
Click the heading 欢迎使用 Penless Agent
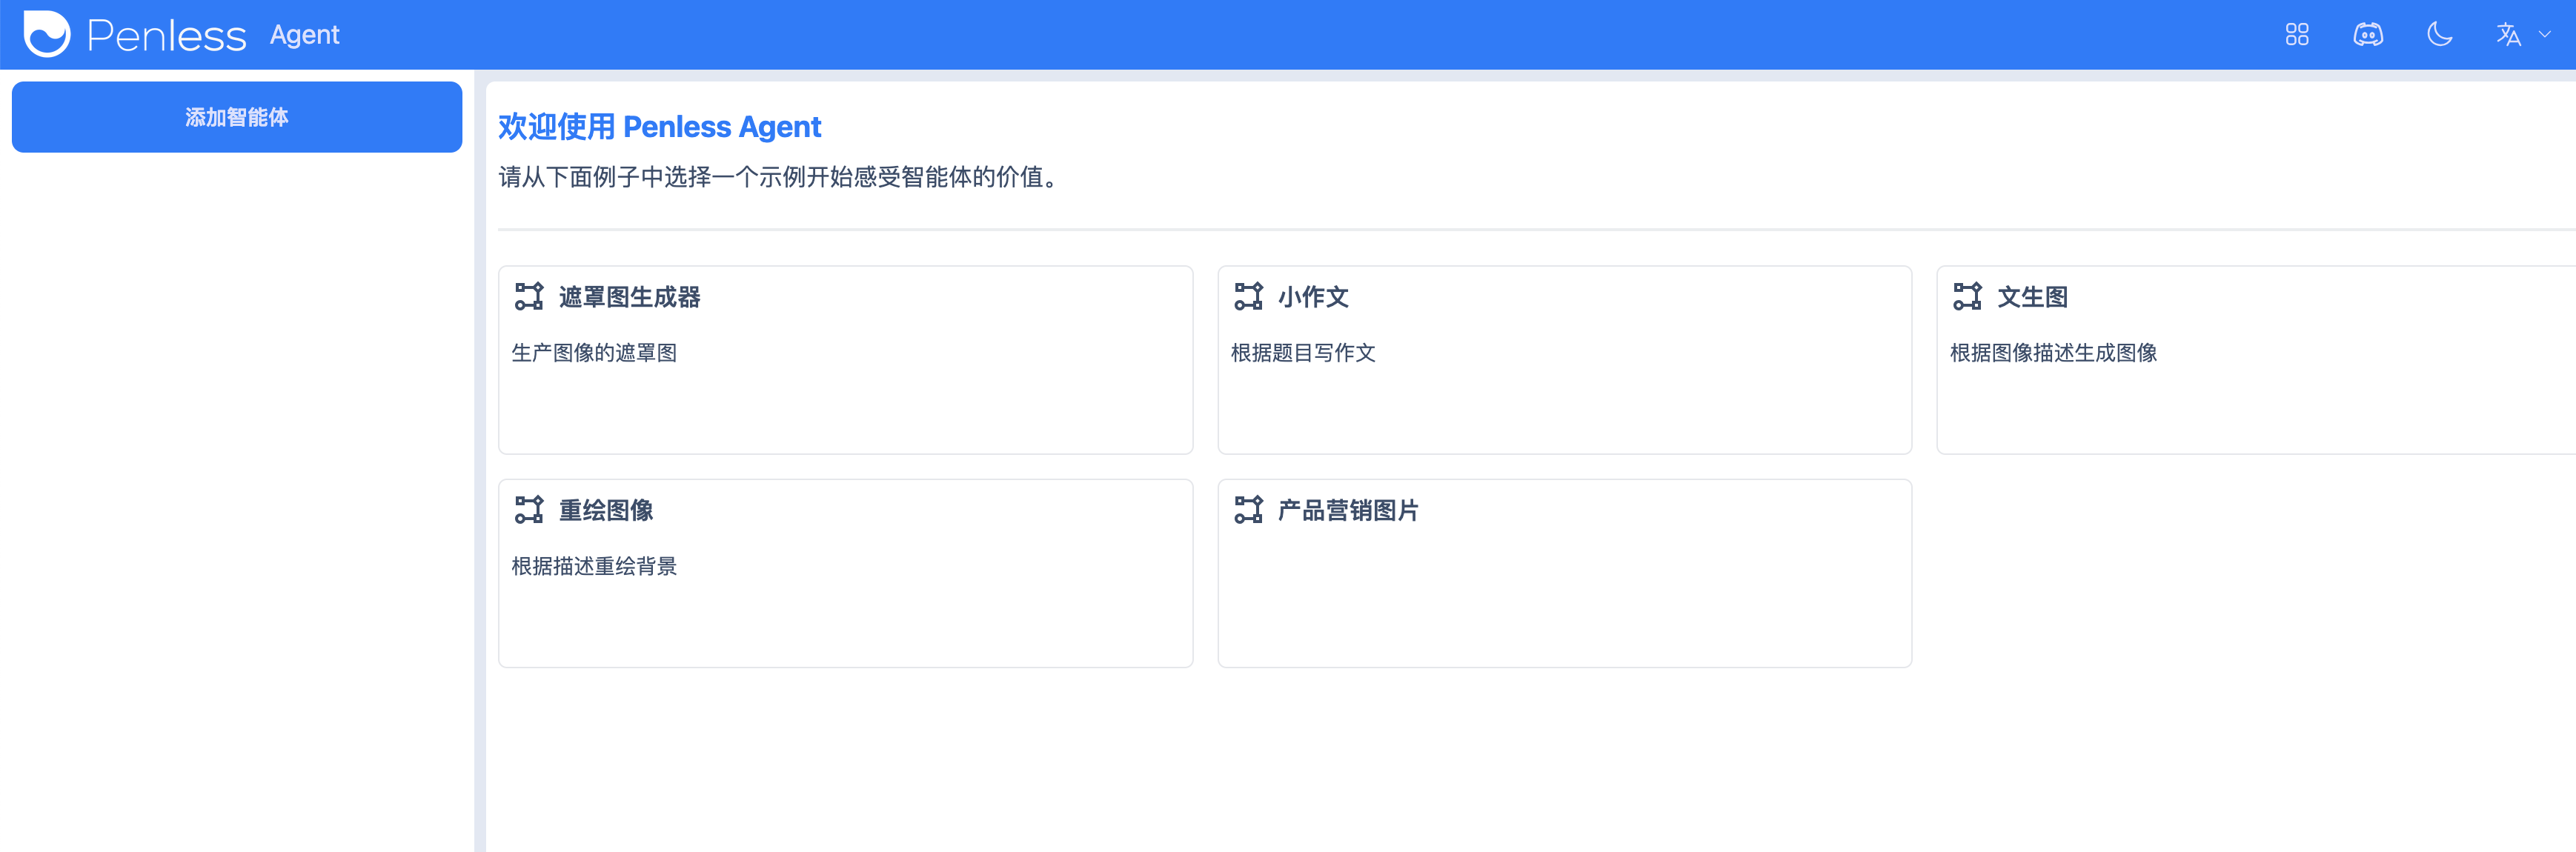659,127
